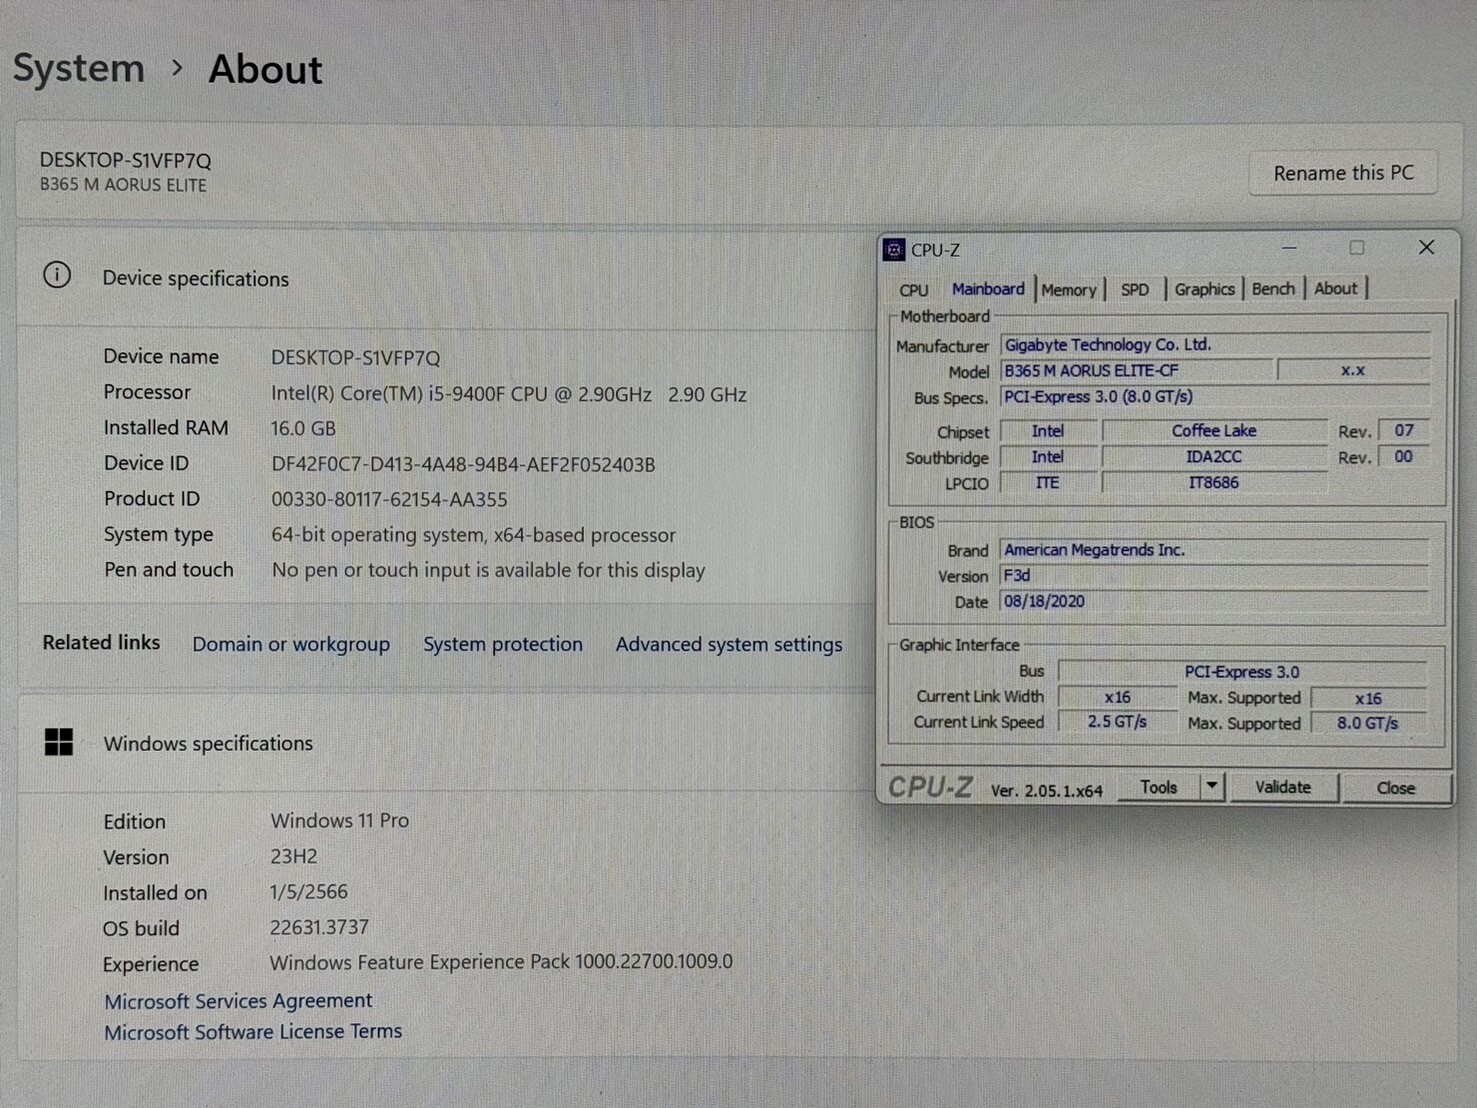1477x1108 pixels.
Task: Click the Device ID value DF42F0C7-D413
Action: (463, 464)
